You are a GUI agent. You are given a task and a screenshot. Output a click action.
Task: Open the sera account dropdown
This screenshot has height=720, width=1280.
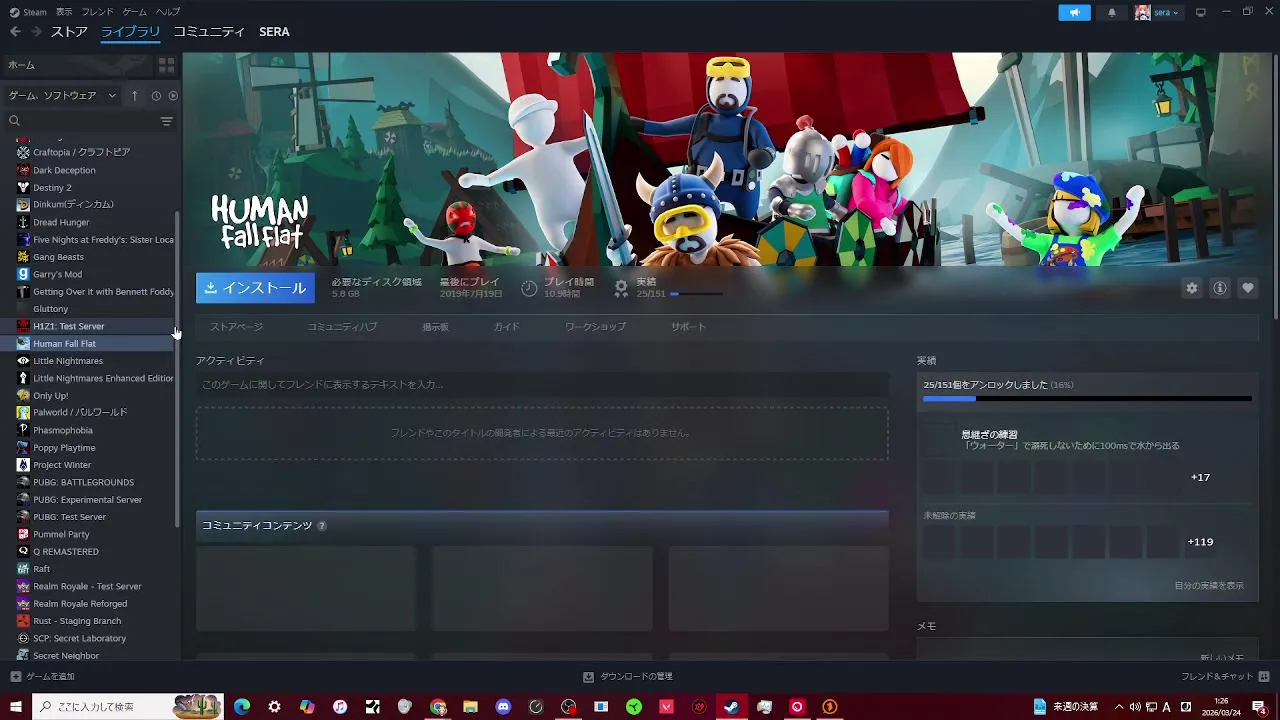[1157, 12]
